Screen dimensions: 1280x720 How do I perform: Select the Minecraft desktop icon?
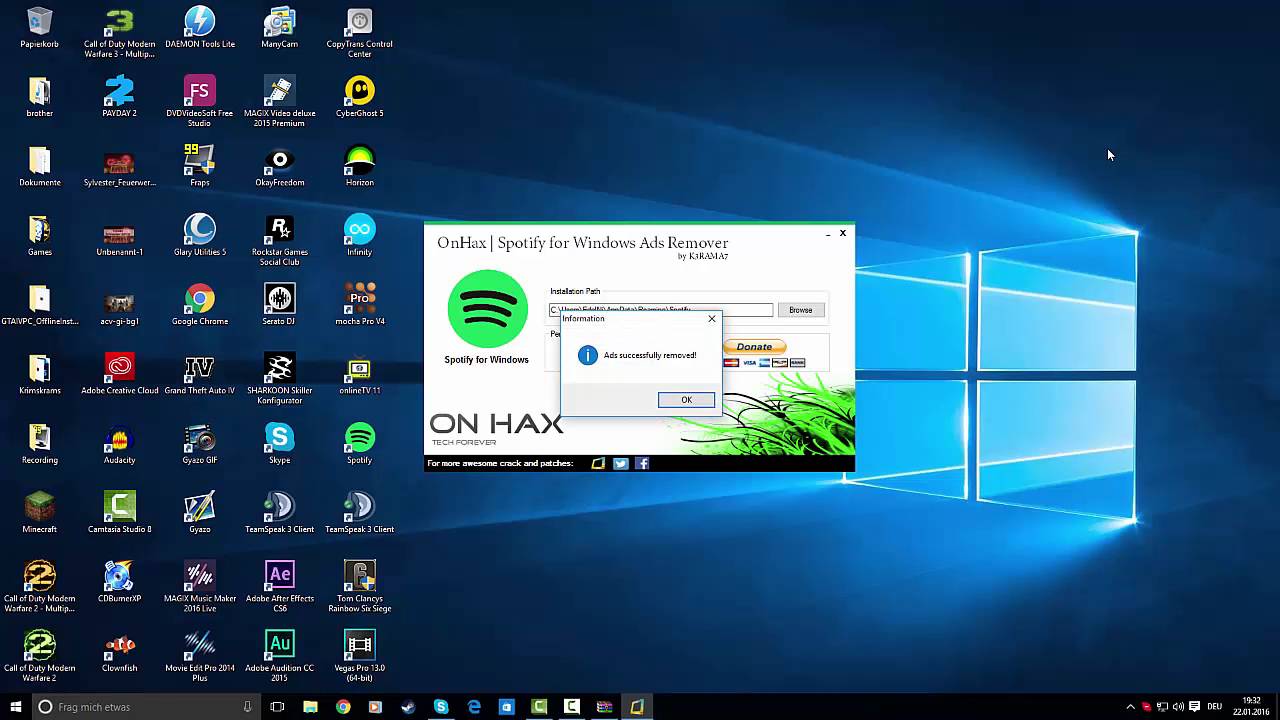pyautogui.click(x=40, y=513)
